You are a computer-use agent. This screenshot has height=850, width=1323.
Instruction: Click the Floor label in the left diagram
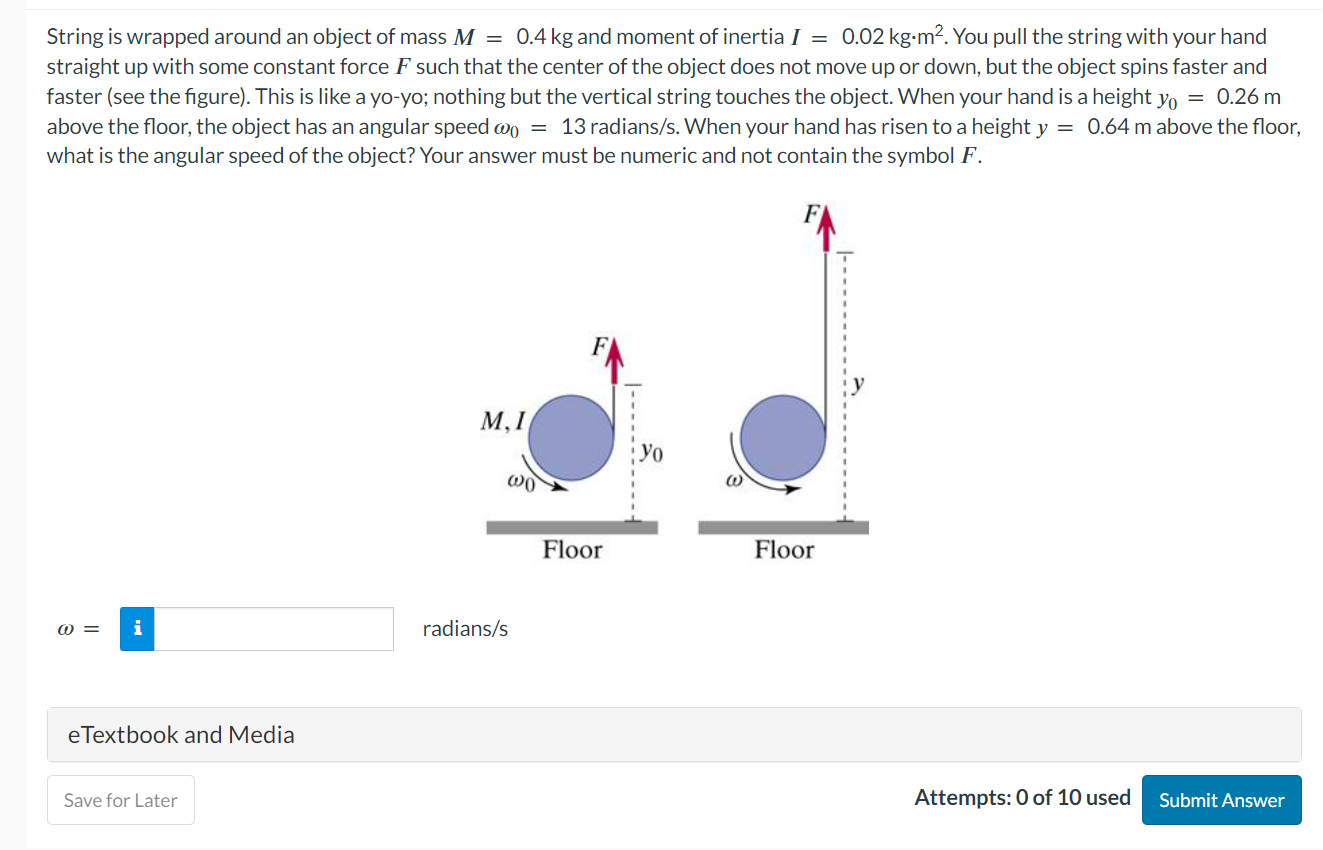pos(572,549)
